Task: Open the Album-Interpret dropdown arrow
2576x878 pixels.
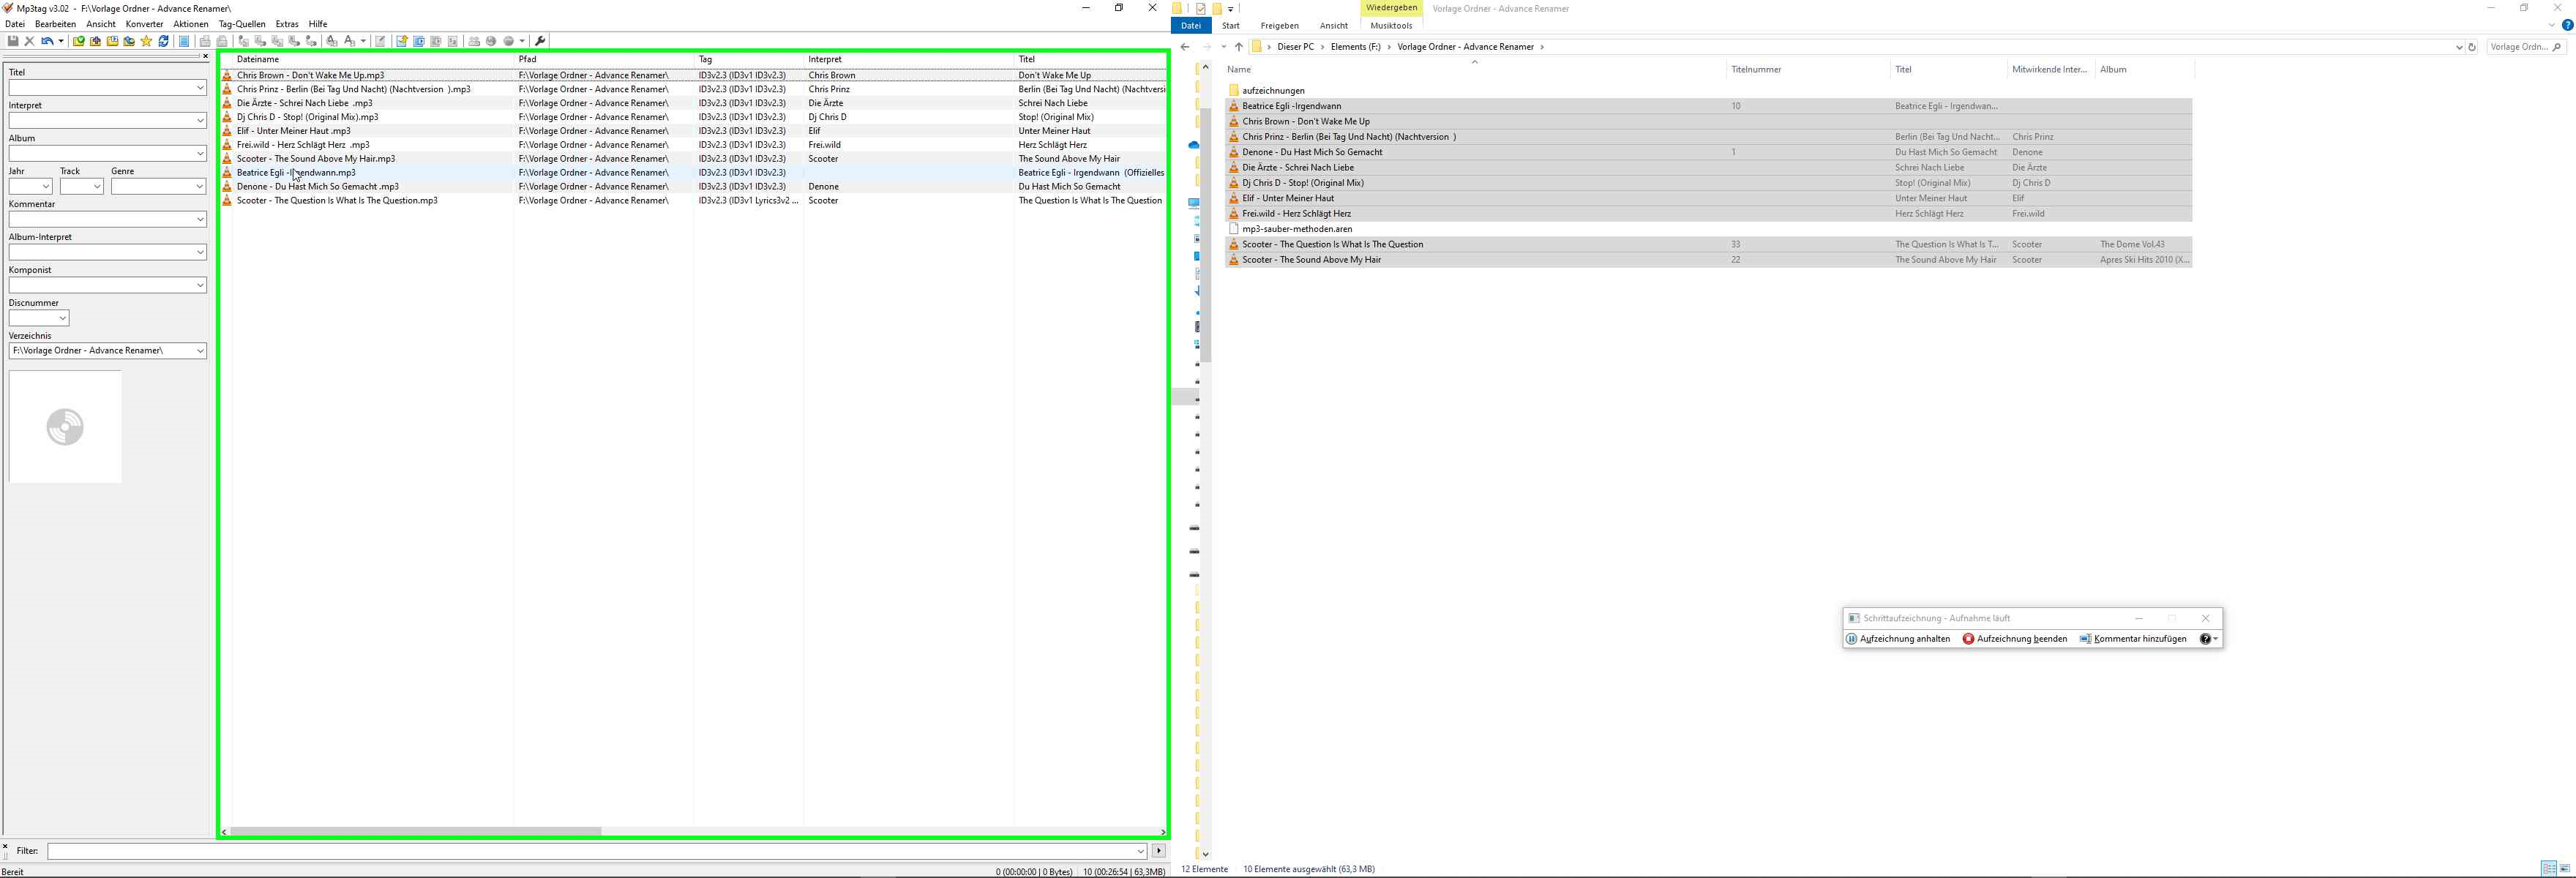Action: [200, 253]
